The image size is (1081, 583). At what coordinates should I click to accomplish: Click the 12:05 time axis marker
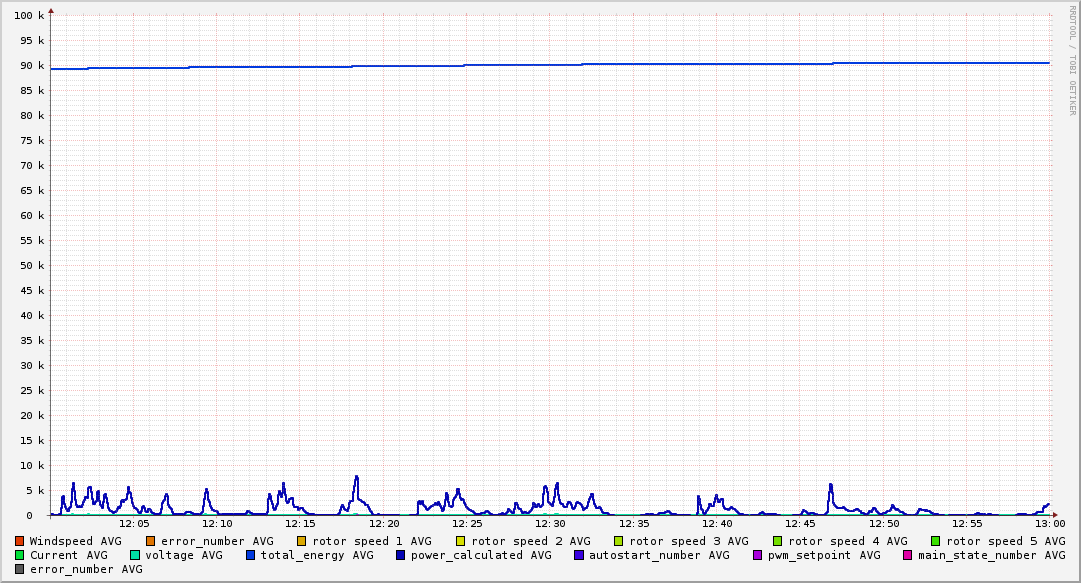[134, 523]
